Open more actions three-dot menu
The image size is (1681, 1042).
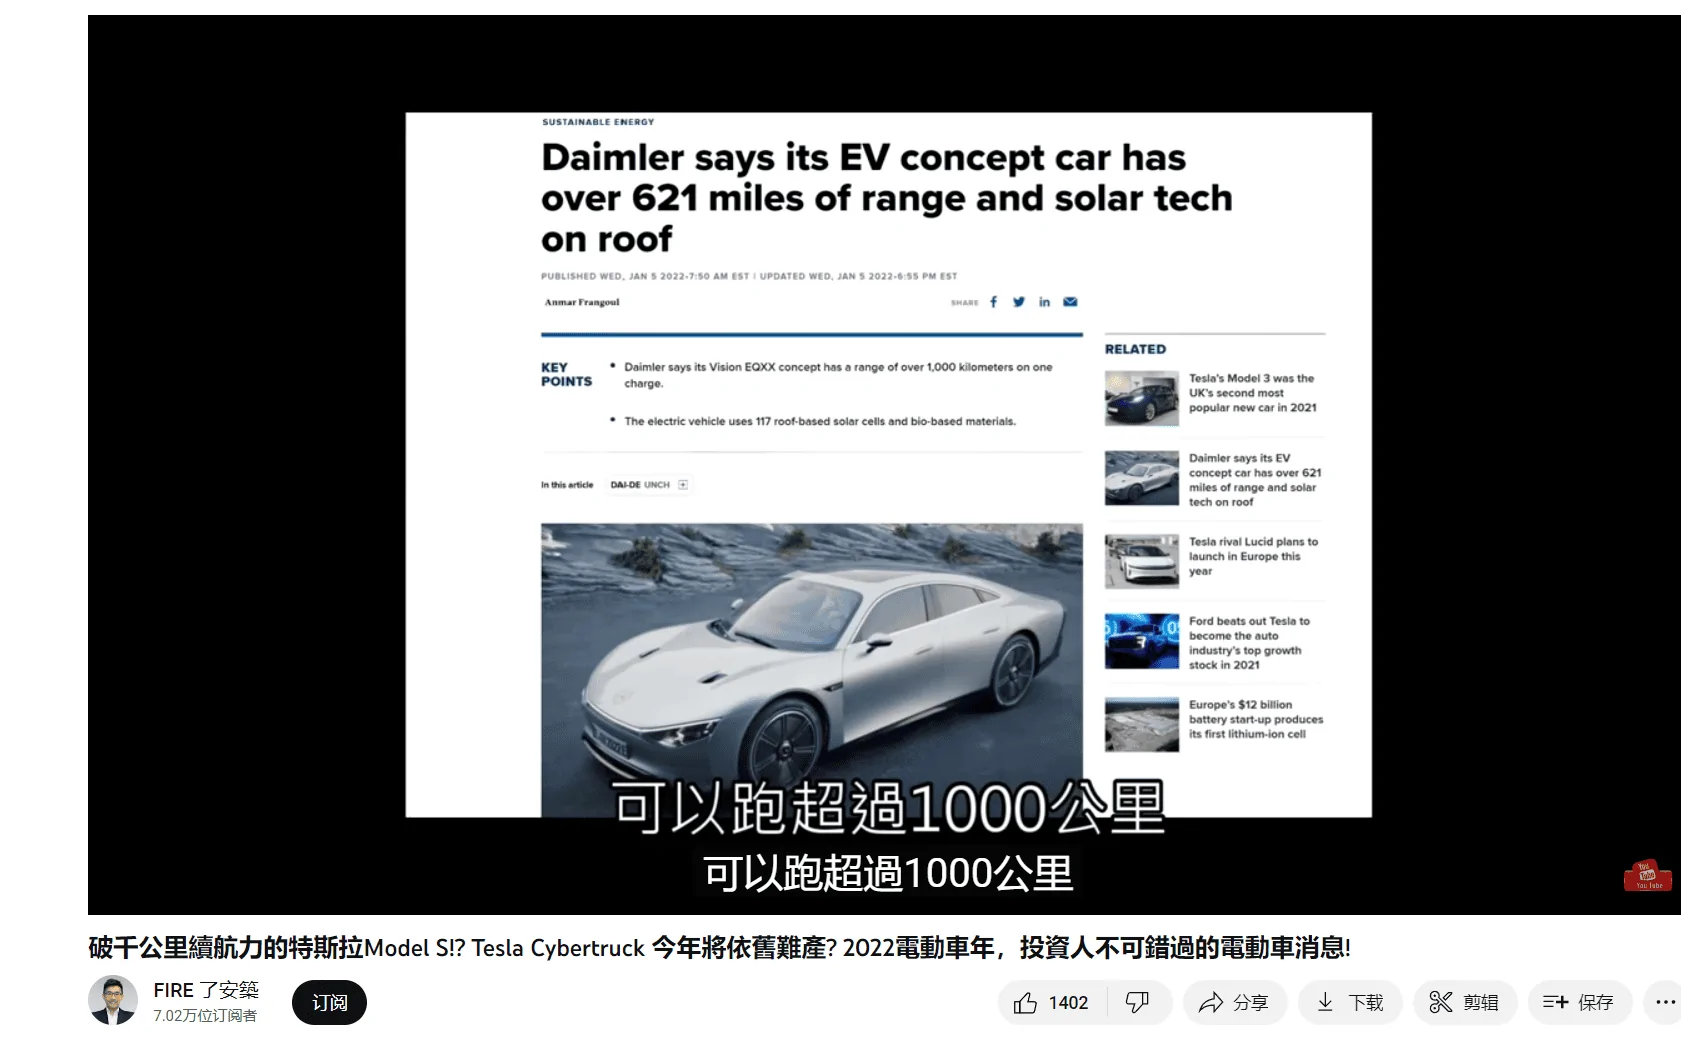pyautogui.click(x=1664, y=1003)
